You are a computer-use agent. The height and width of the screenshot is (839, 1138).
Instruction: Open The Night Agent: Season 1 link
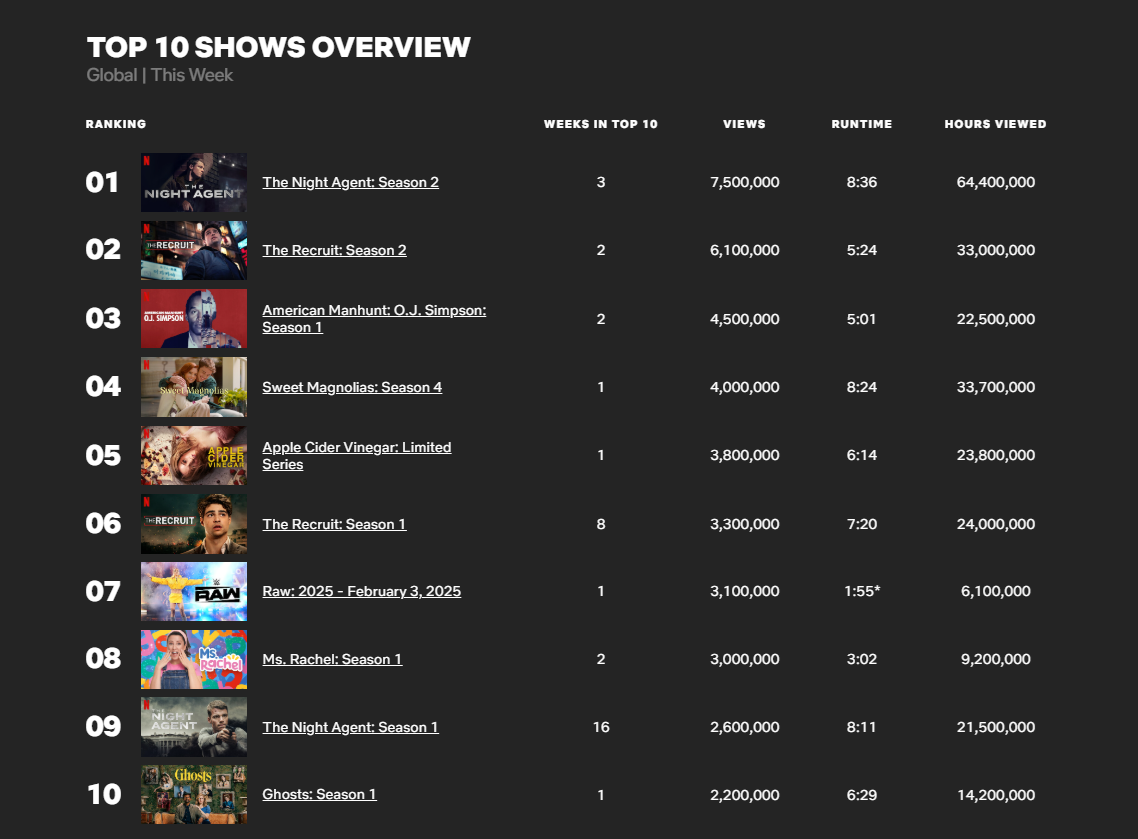coord(351,727)
